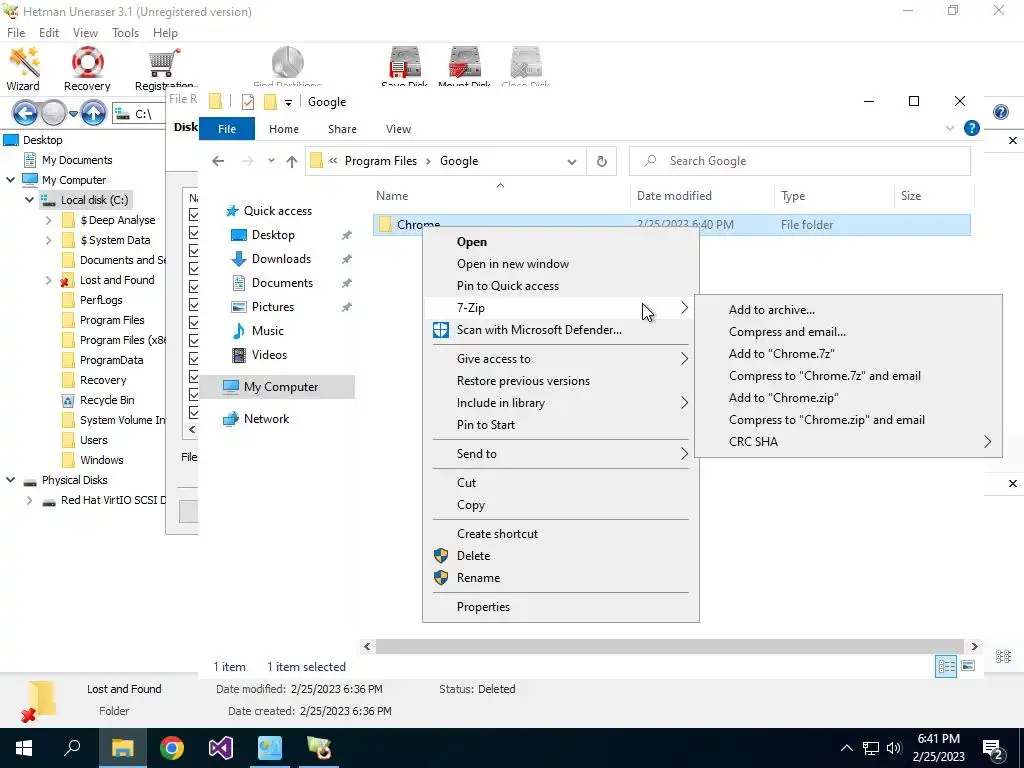Open Explorer help blue question icon
The width and height of the screenshot is (1024, 768).
[972, 129]
